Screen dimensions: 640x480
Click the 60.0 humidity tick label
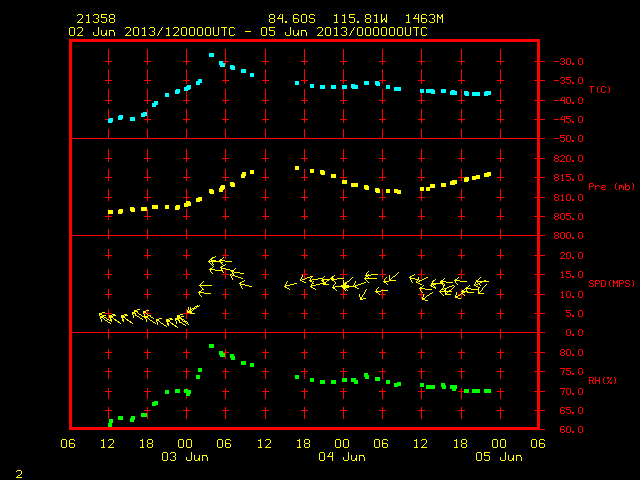pos(571,429)
